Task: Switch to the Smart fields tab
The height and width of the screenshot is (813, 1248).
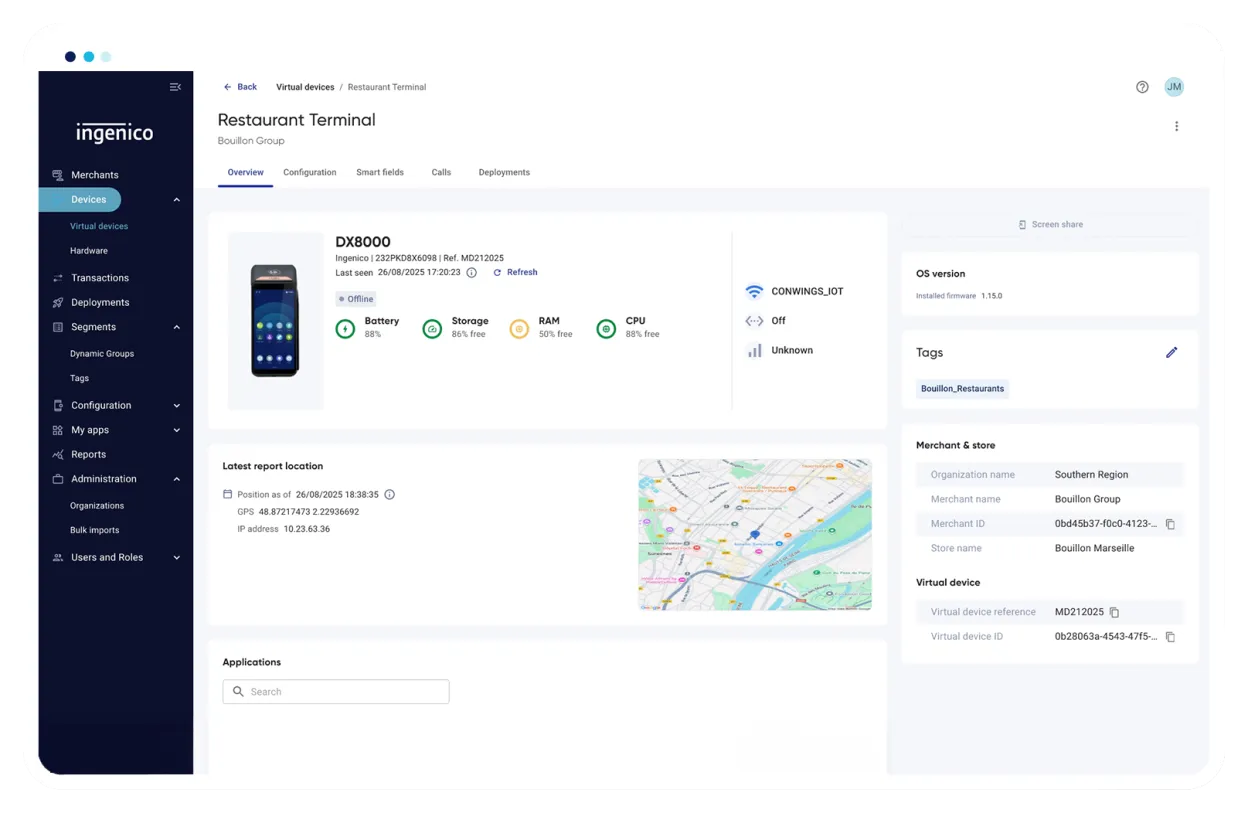Action: click(x=380, y=172)
